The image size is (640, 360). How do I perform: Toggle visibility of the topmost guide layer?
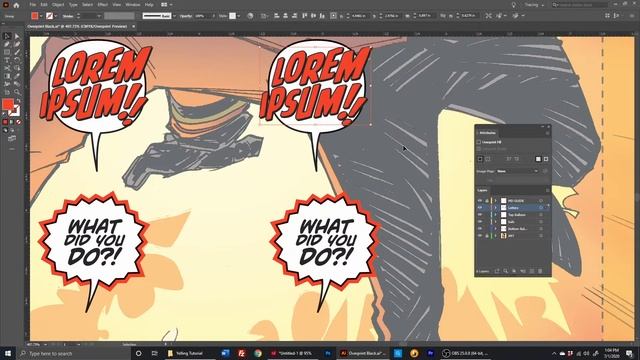[x=480, y=201]
